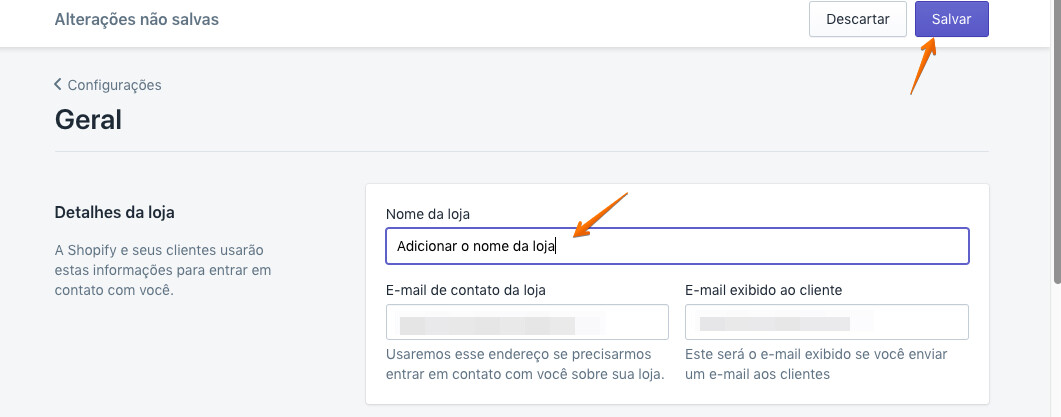Click the back chevron beside Configurações

point(58,85)
